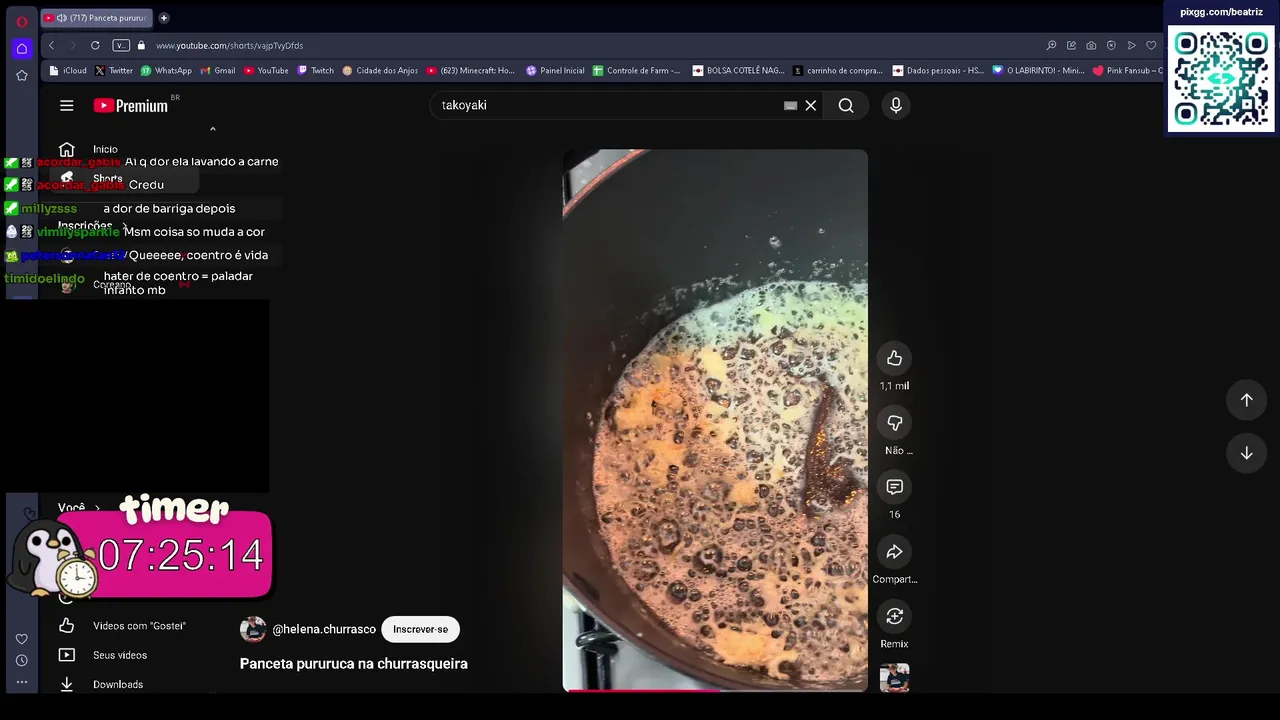This screenshot has width=1280, height=720.
Task: Click the Short video progress bar
Action: (715, 690)
